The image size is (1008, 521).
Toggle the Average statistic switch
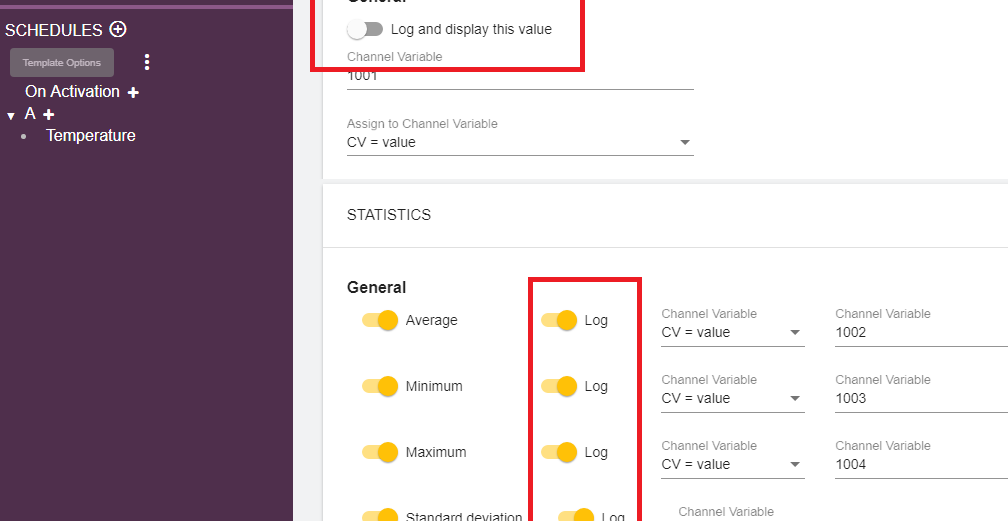[x=381, y=320]
